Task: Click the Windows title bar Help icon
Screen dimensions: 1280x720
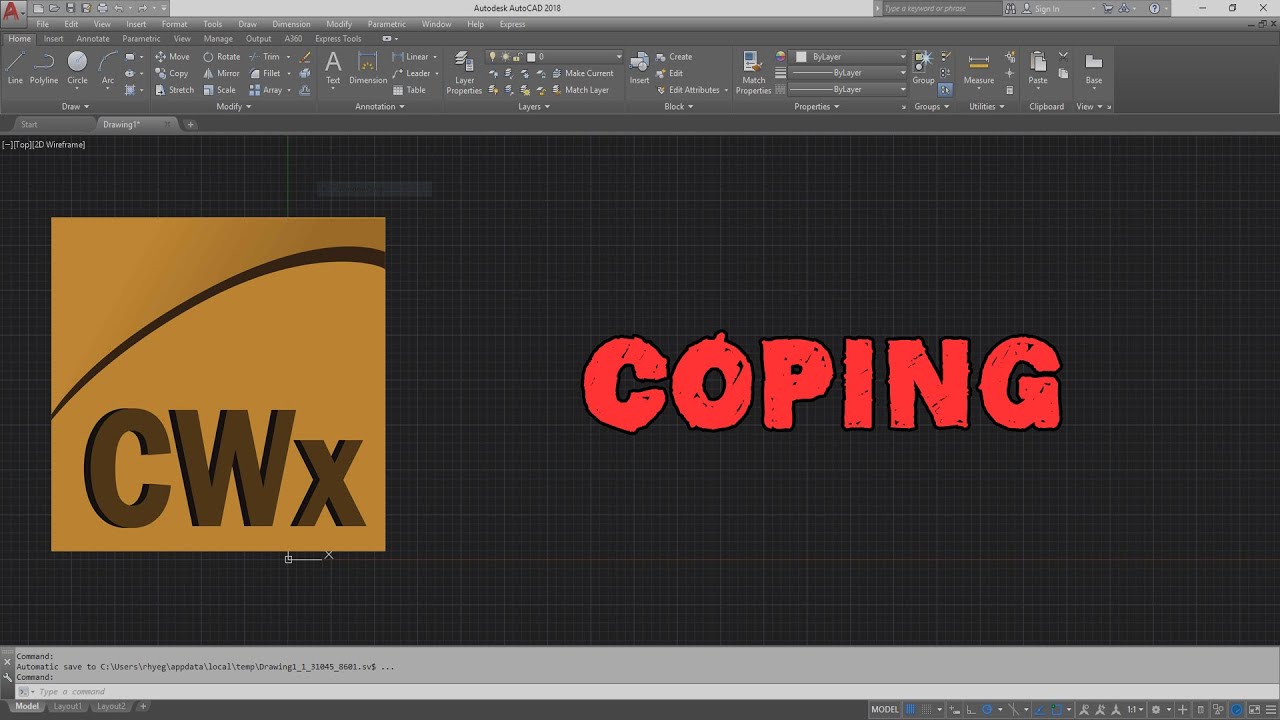Action: coord(1155,8)
